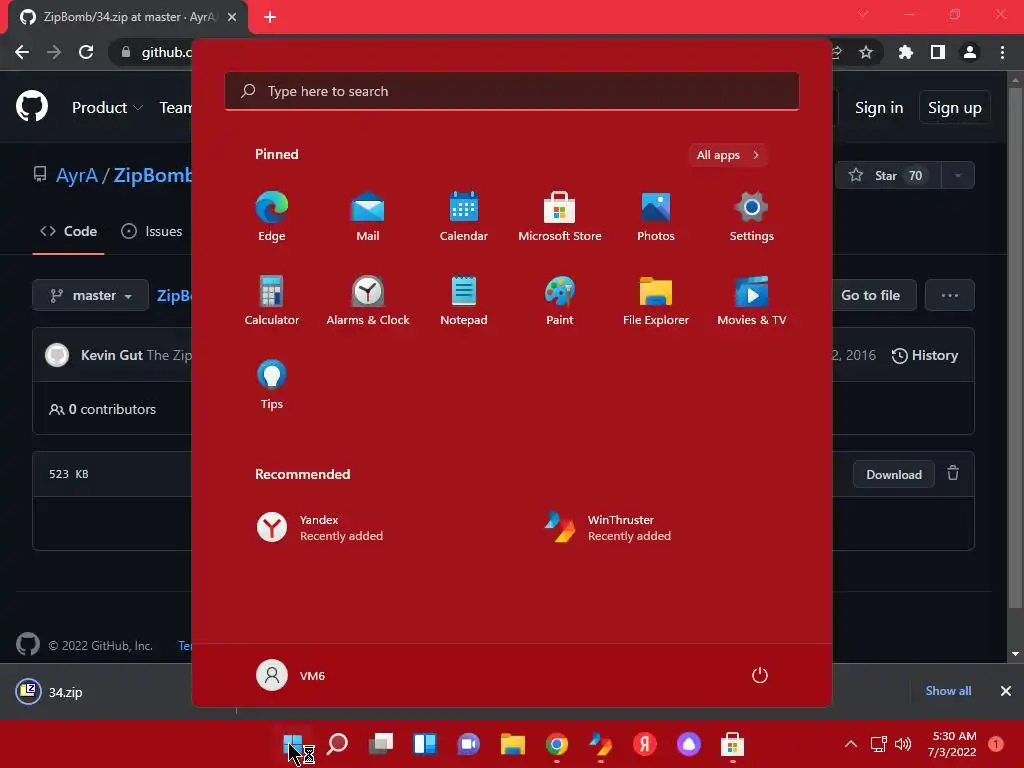
Task: Click Show all downloads
Action: coord(948,691)
